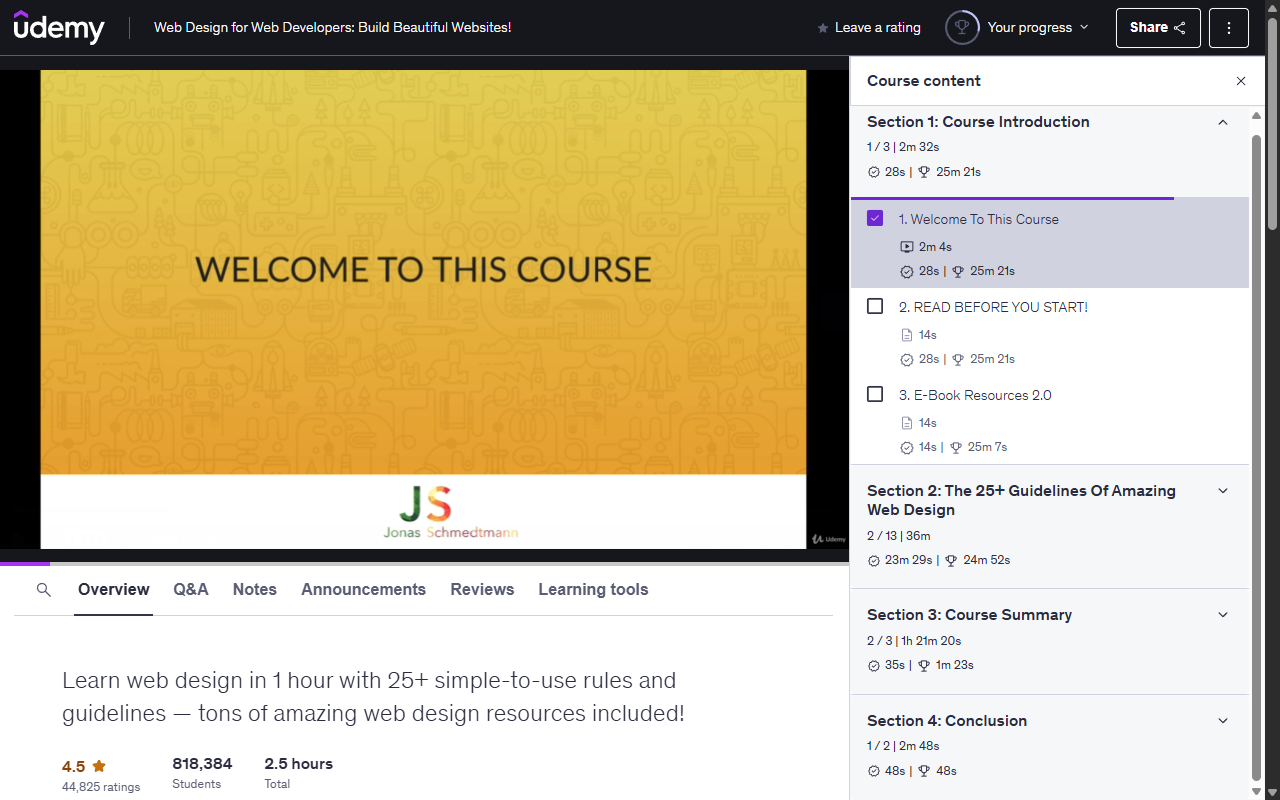This screenshot has height=800, width=1280.
Task: Click video icon under Welcome To This Course
Action: click(907, 247)
